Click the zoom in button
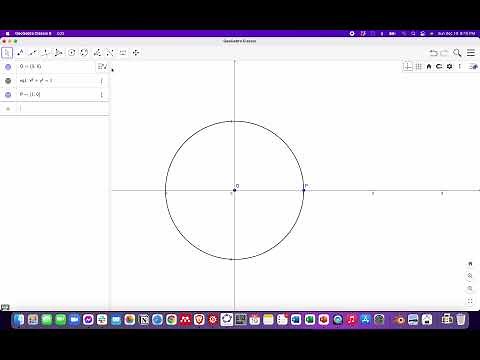The height and width of the screenshot is (360, 480). point(470,276)
